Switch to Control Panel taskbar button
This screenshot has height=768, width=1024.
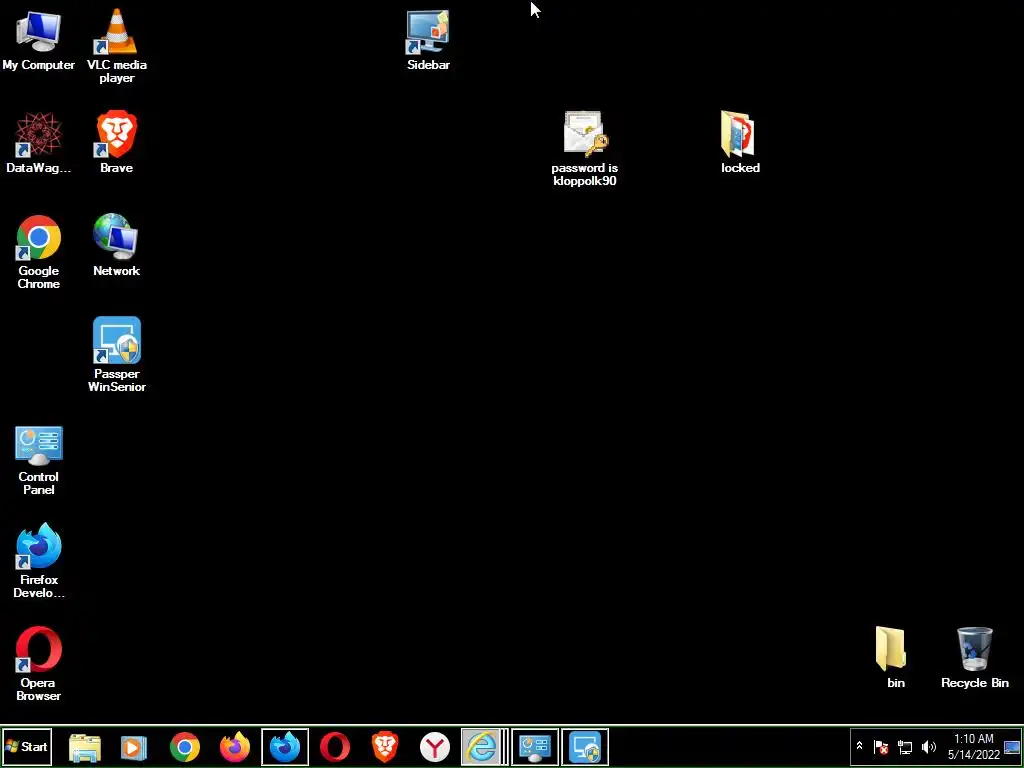click(535, 747)
